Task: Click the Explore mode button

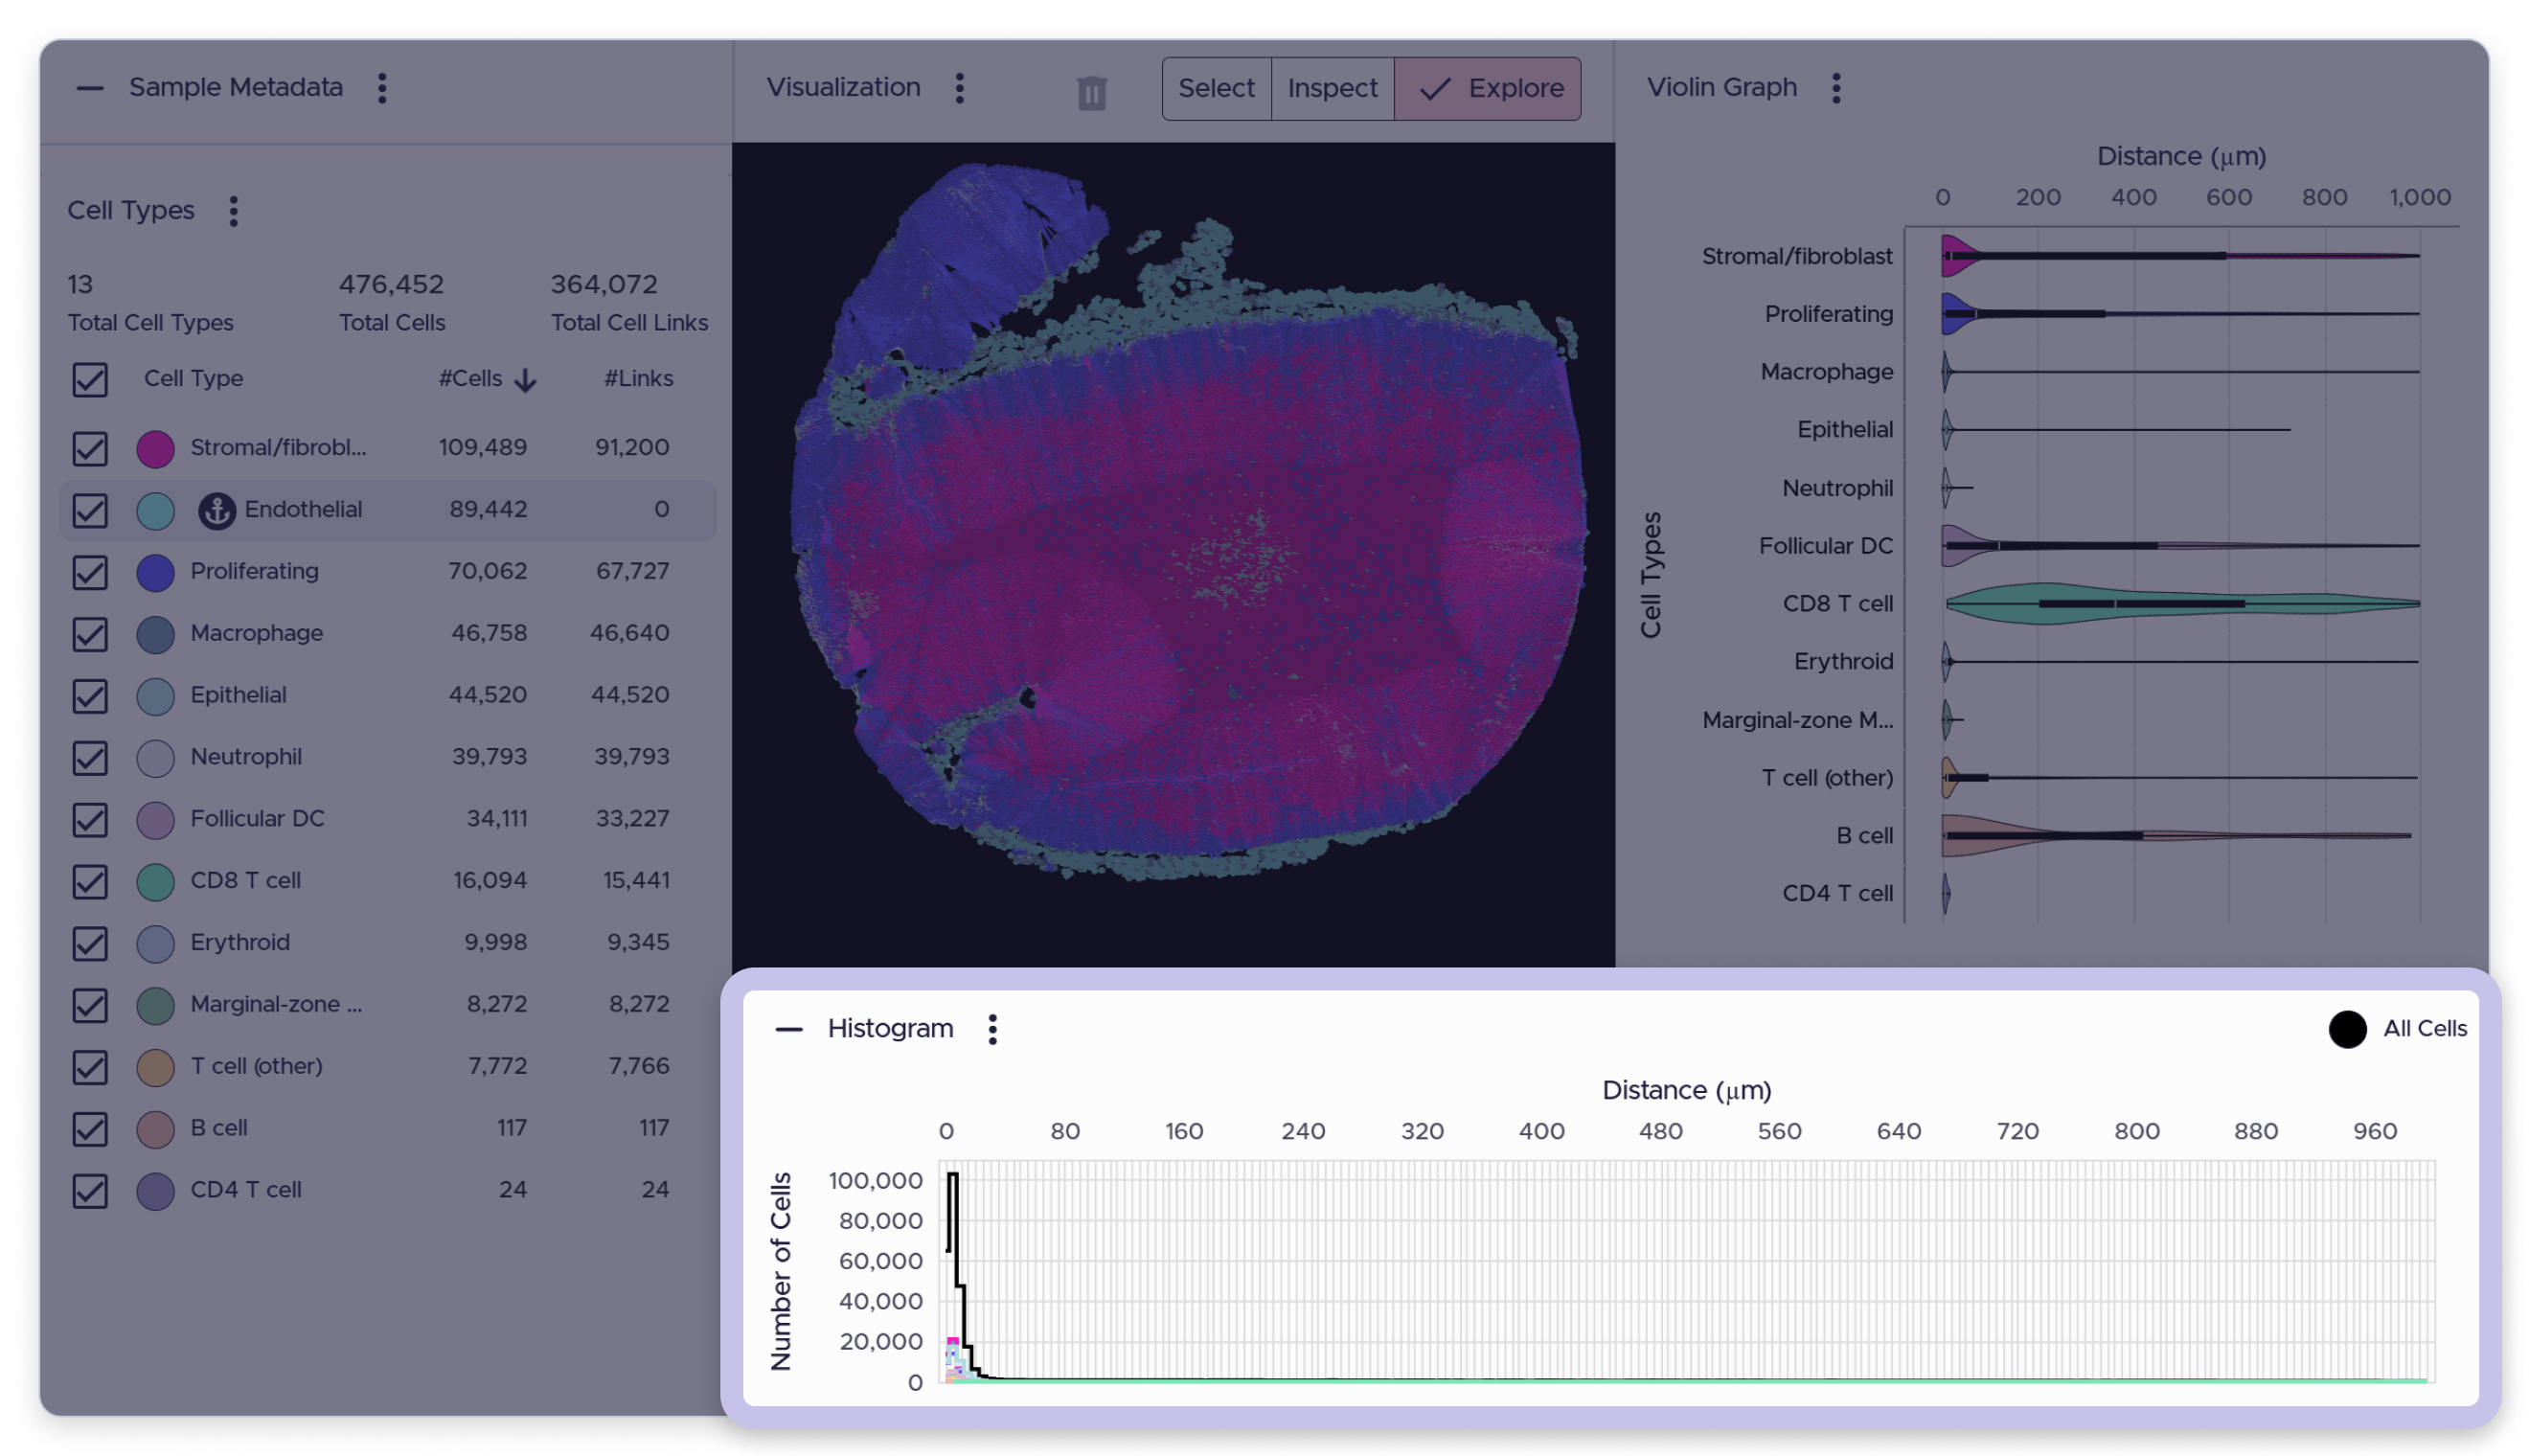Action: pos(1487,88)
